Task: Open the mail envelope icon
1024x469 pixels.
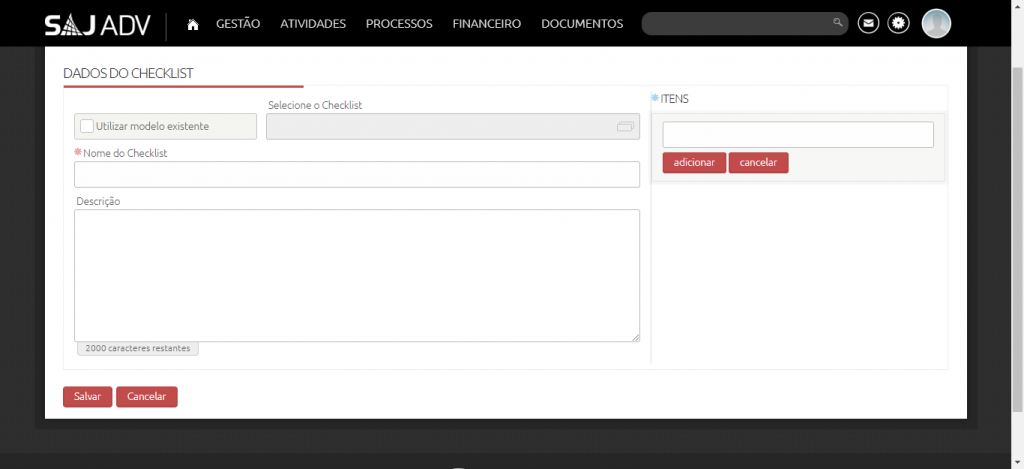Action: (x=868, y=23)
